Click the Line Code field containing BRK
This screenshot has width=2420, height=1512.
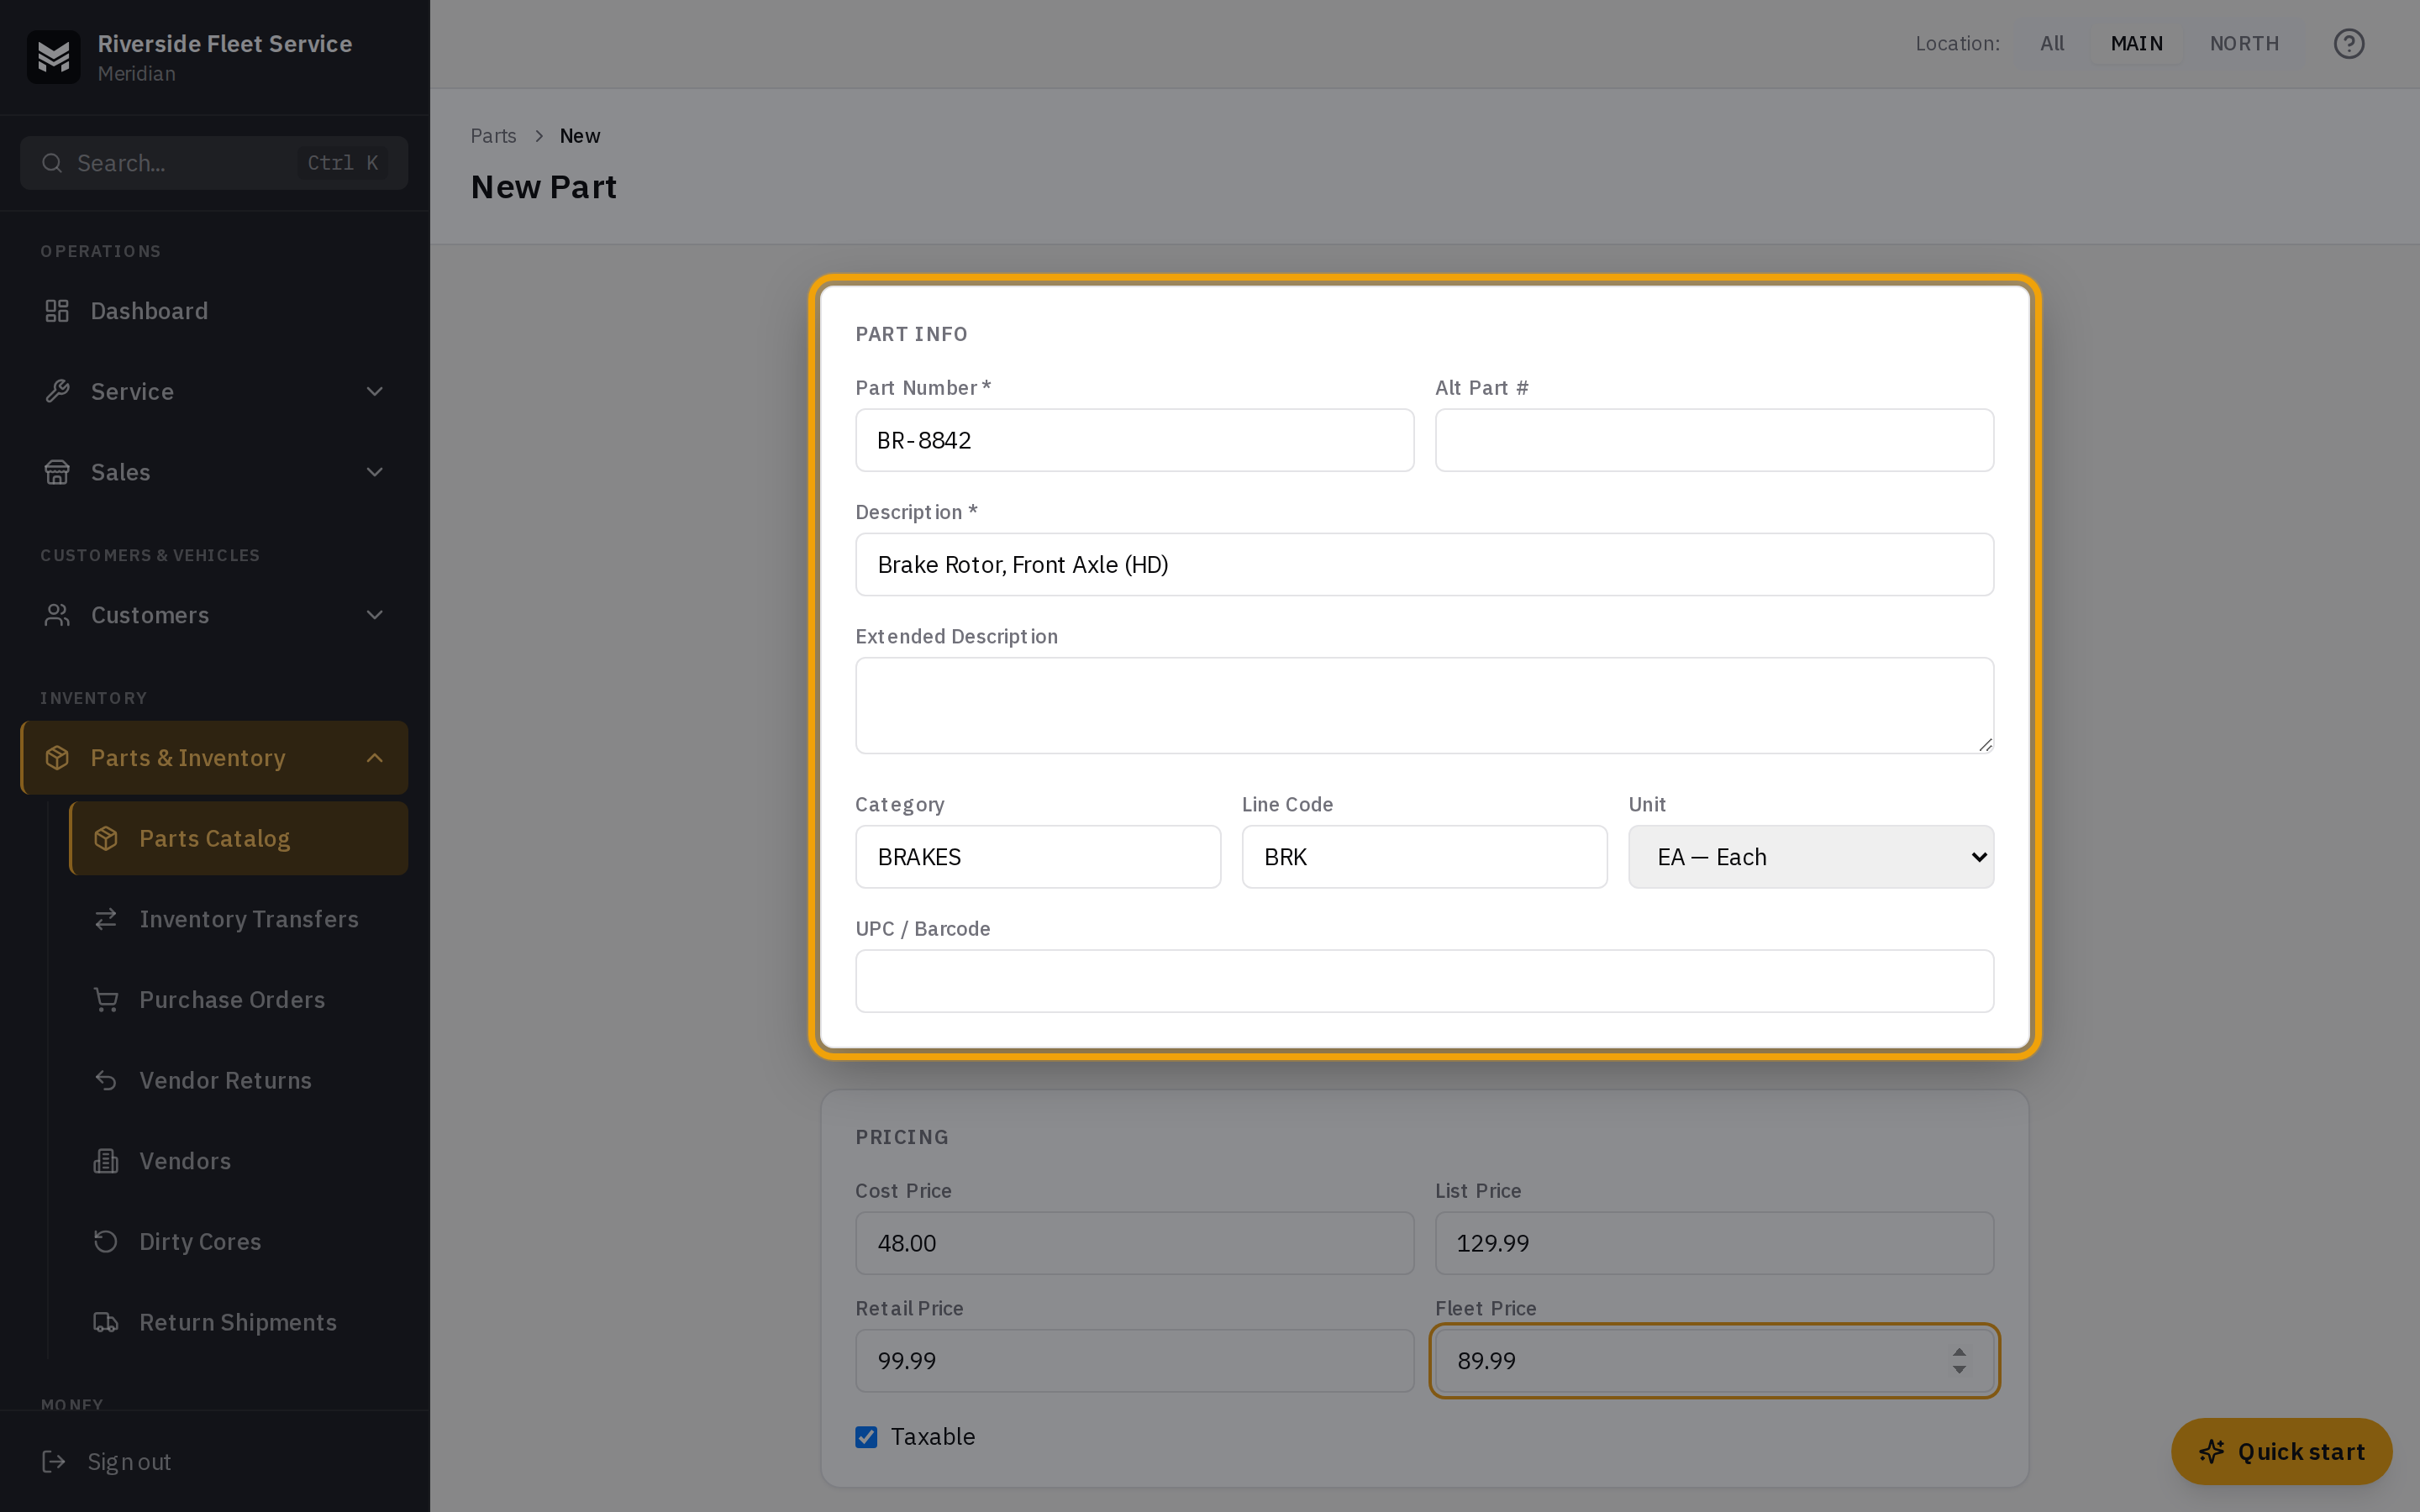pyautogui.click(x=1424, y=857)
